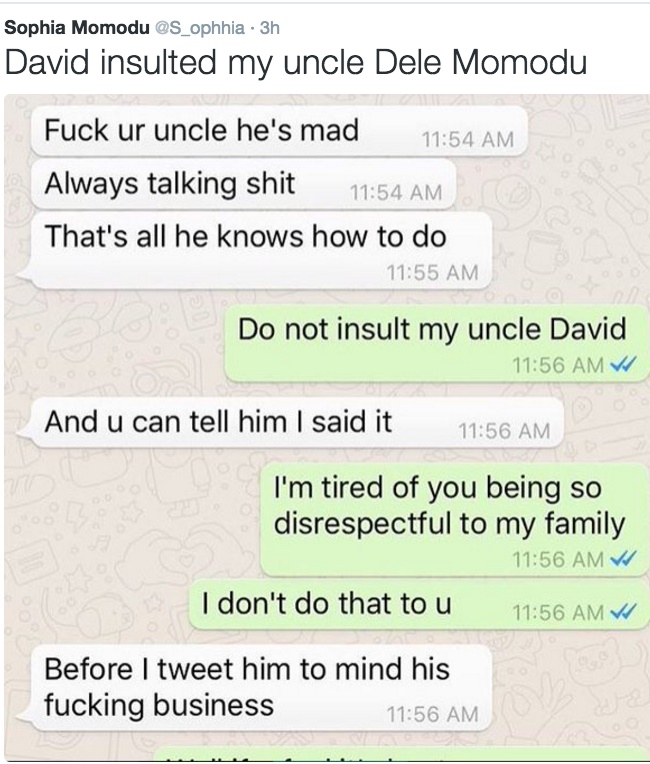Select the 'I'm tired of you being so disrespectful' bubble
This screenshot has height=764, width=650.
(x=454, y=519)
